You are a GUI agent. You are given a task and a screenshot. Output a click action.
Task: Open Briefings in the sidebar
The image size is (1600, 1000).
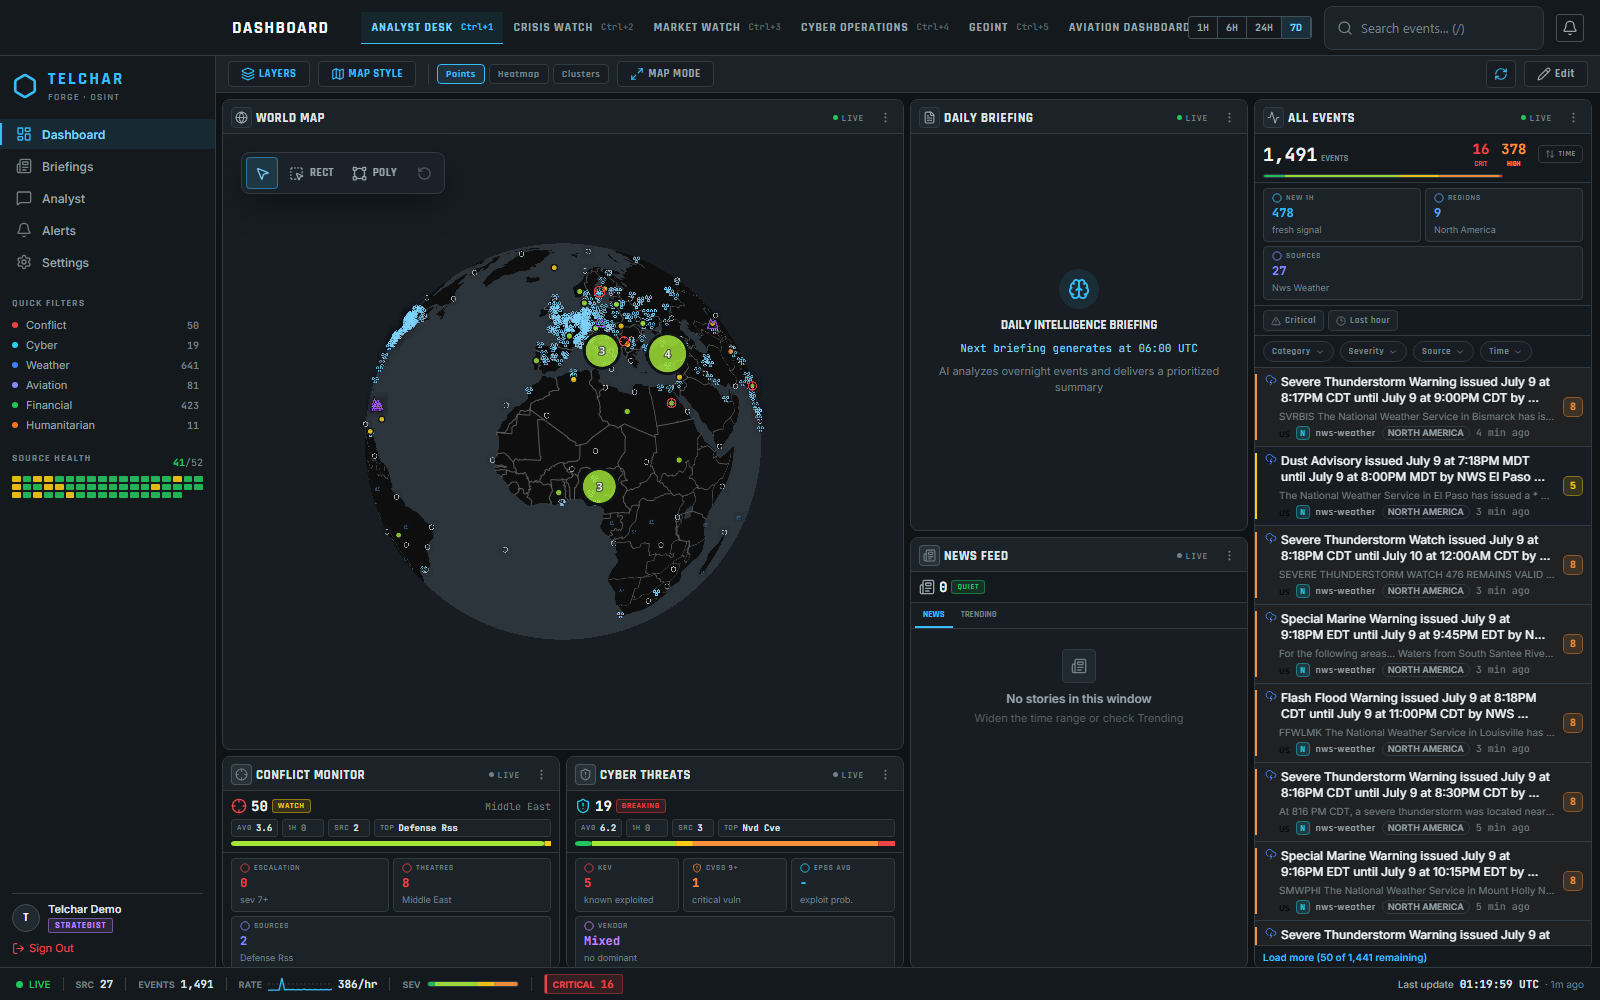pos(108,167)
